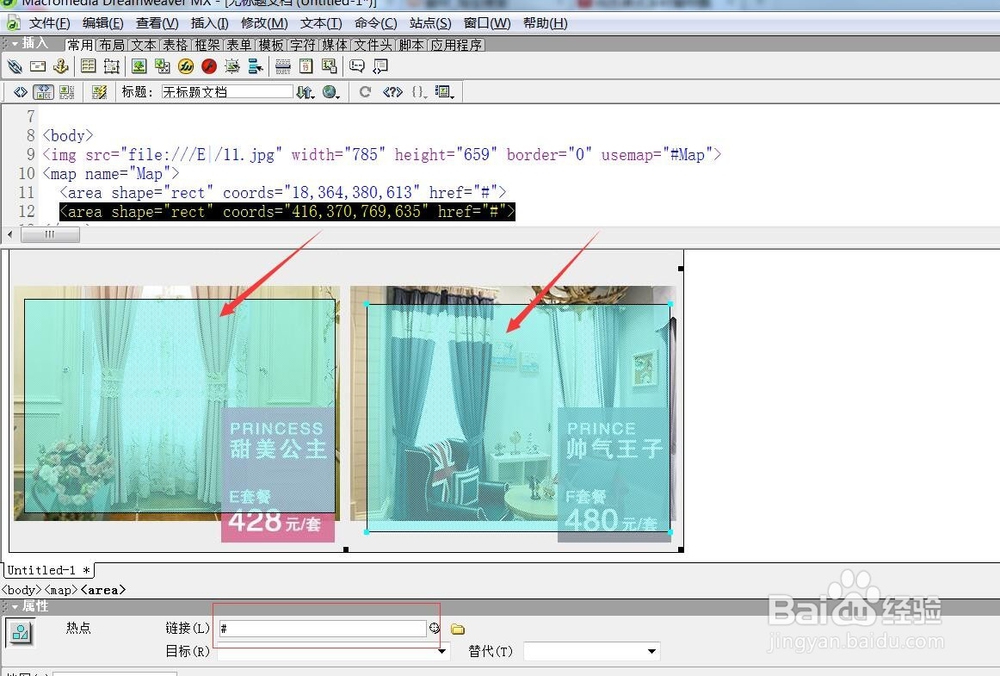Viewport: 1000px width, 676px height.
Task: Browse for link file folder icon
Action: coord(457,629)
